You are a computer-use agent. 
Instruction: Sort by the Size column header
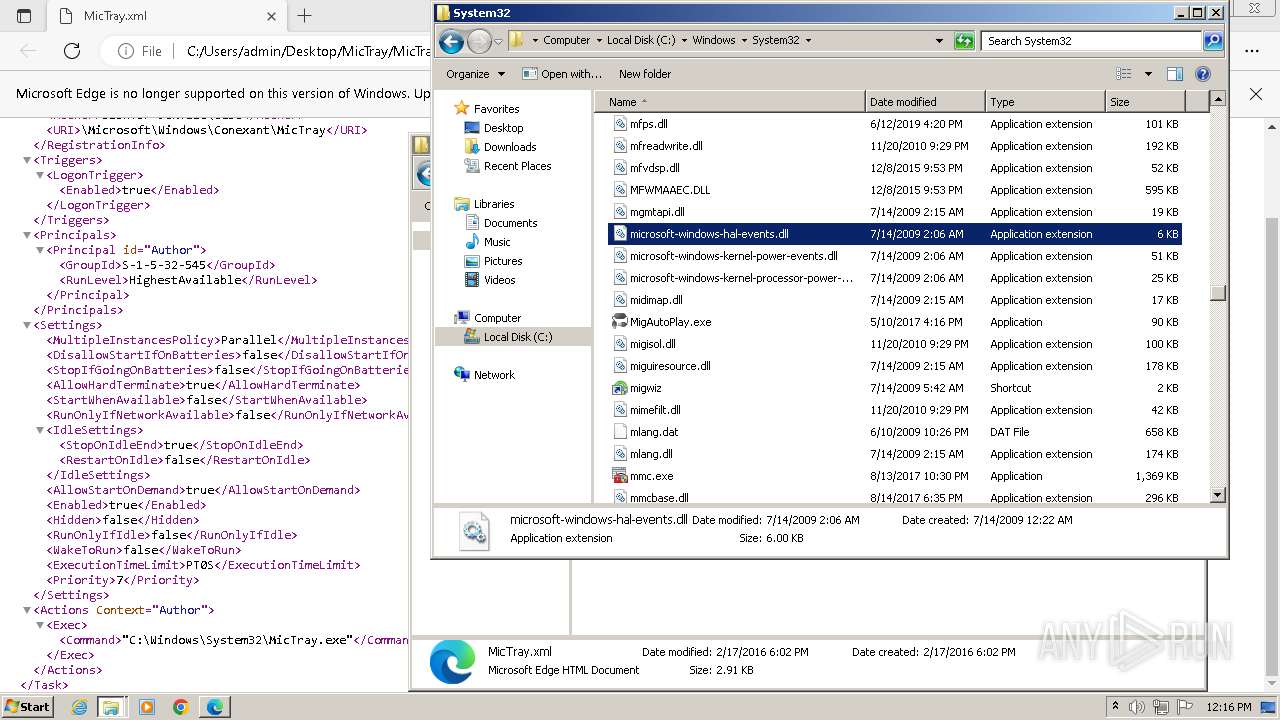pos(1145,102)
